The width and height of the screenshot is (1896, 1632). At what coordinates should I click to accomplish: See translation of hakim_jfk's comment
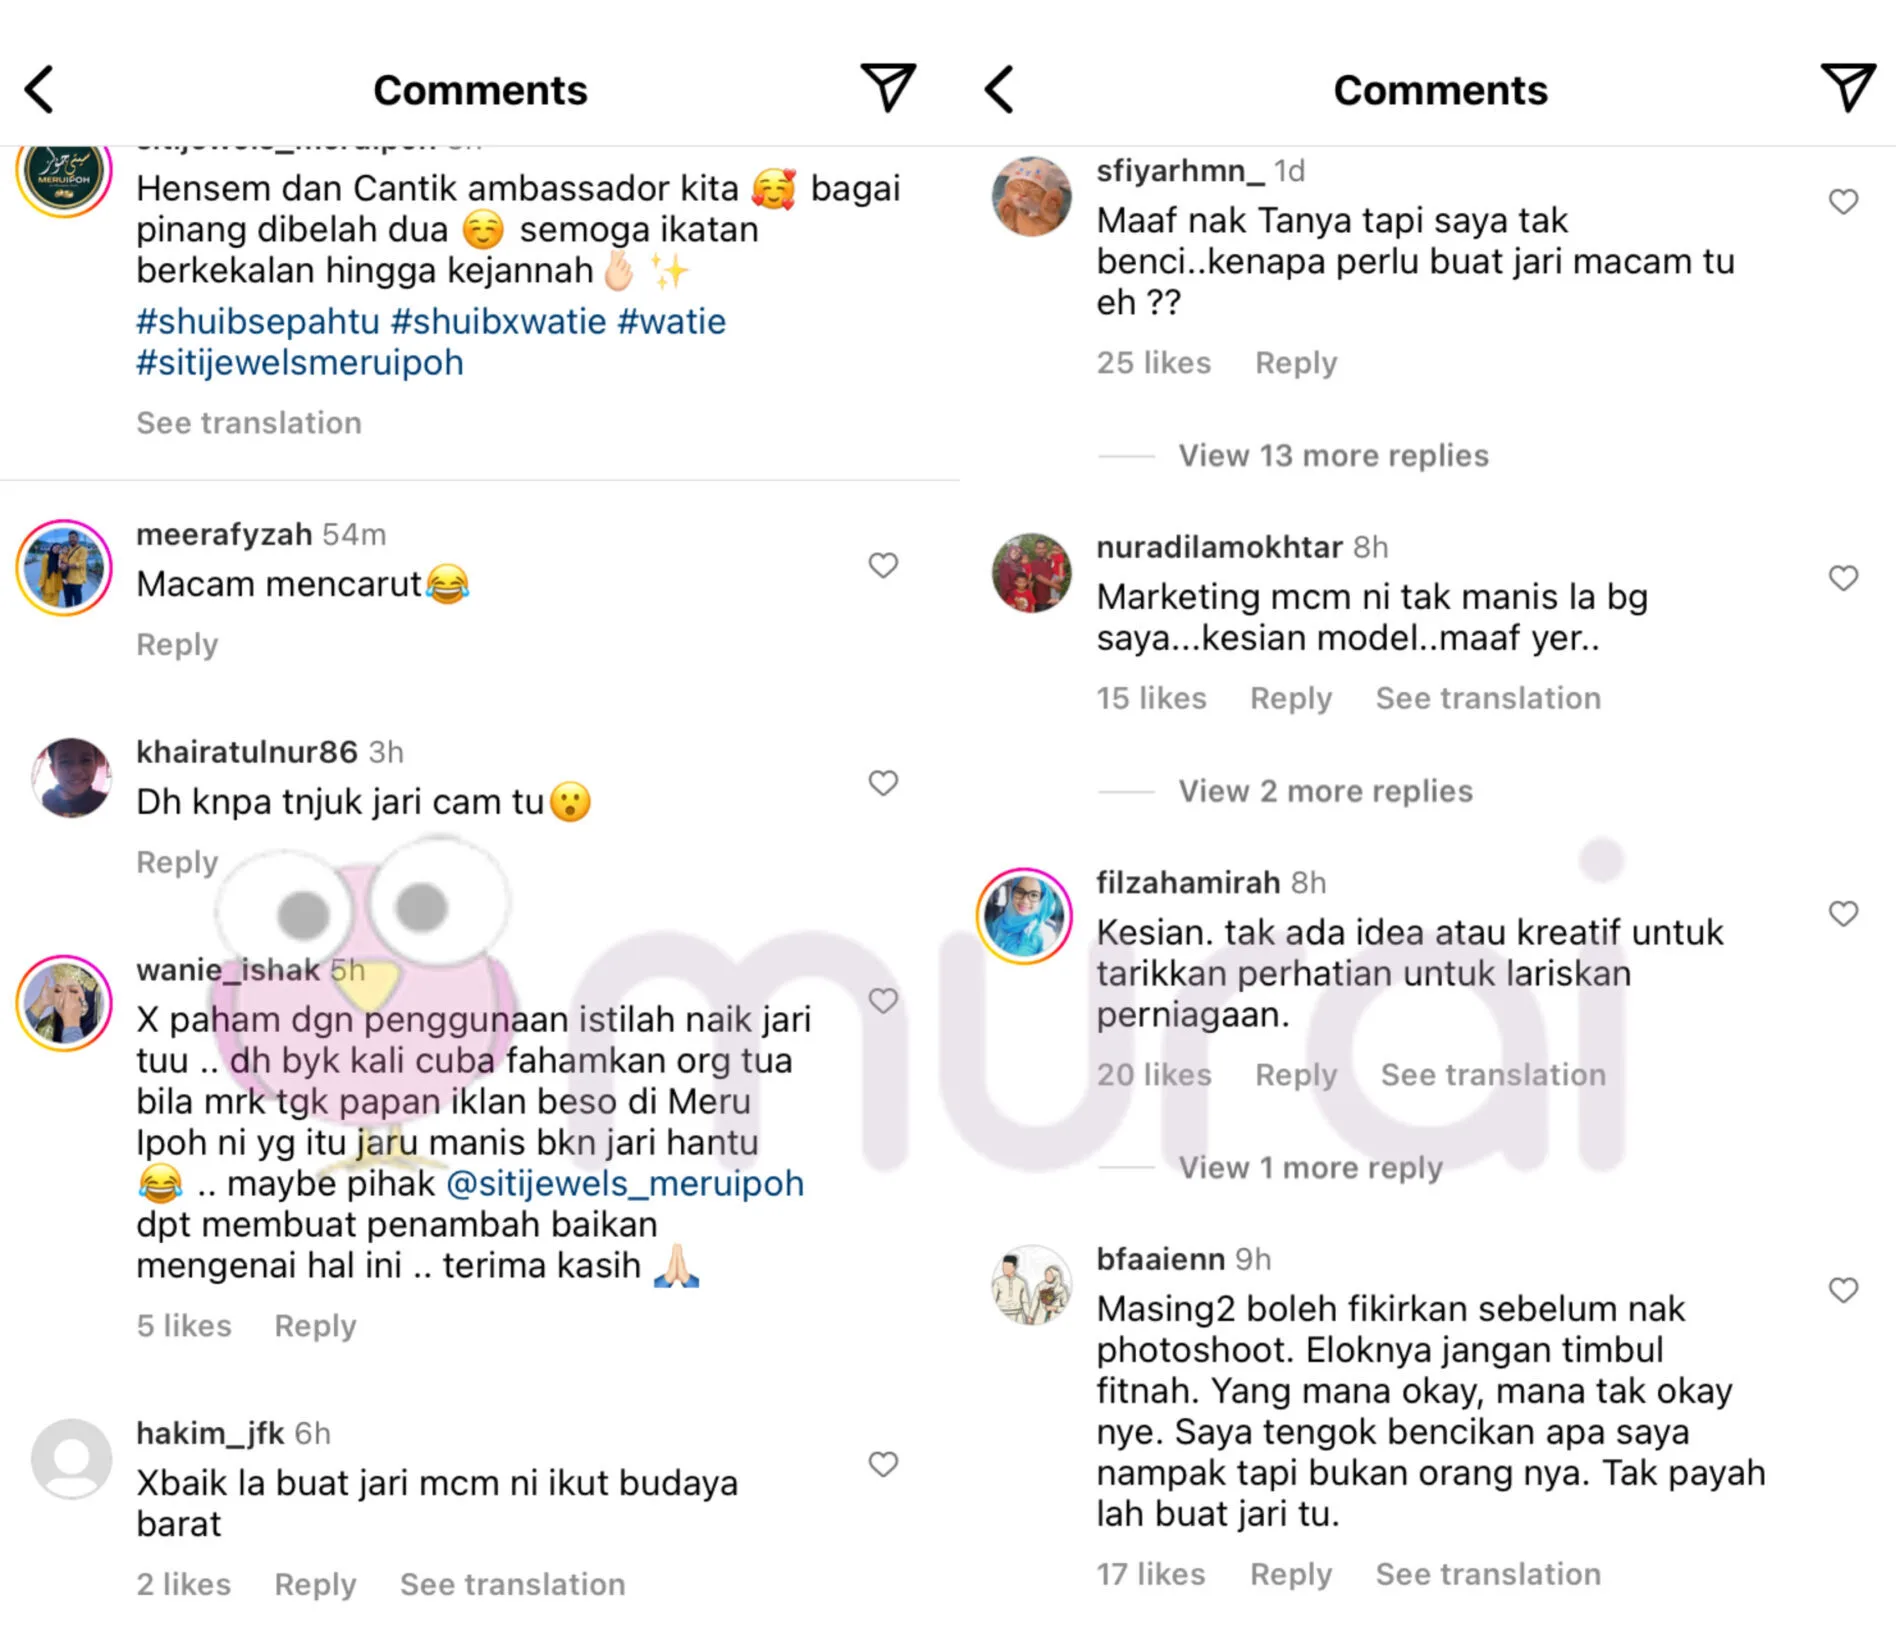(512, 1584)
